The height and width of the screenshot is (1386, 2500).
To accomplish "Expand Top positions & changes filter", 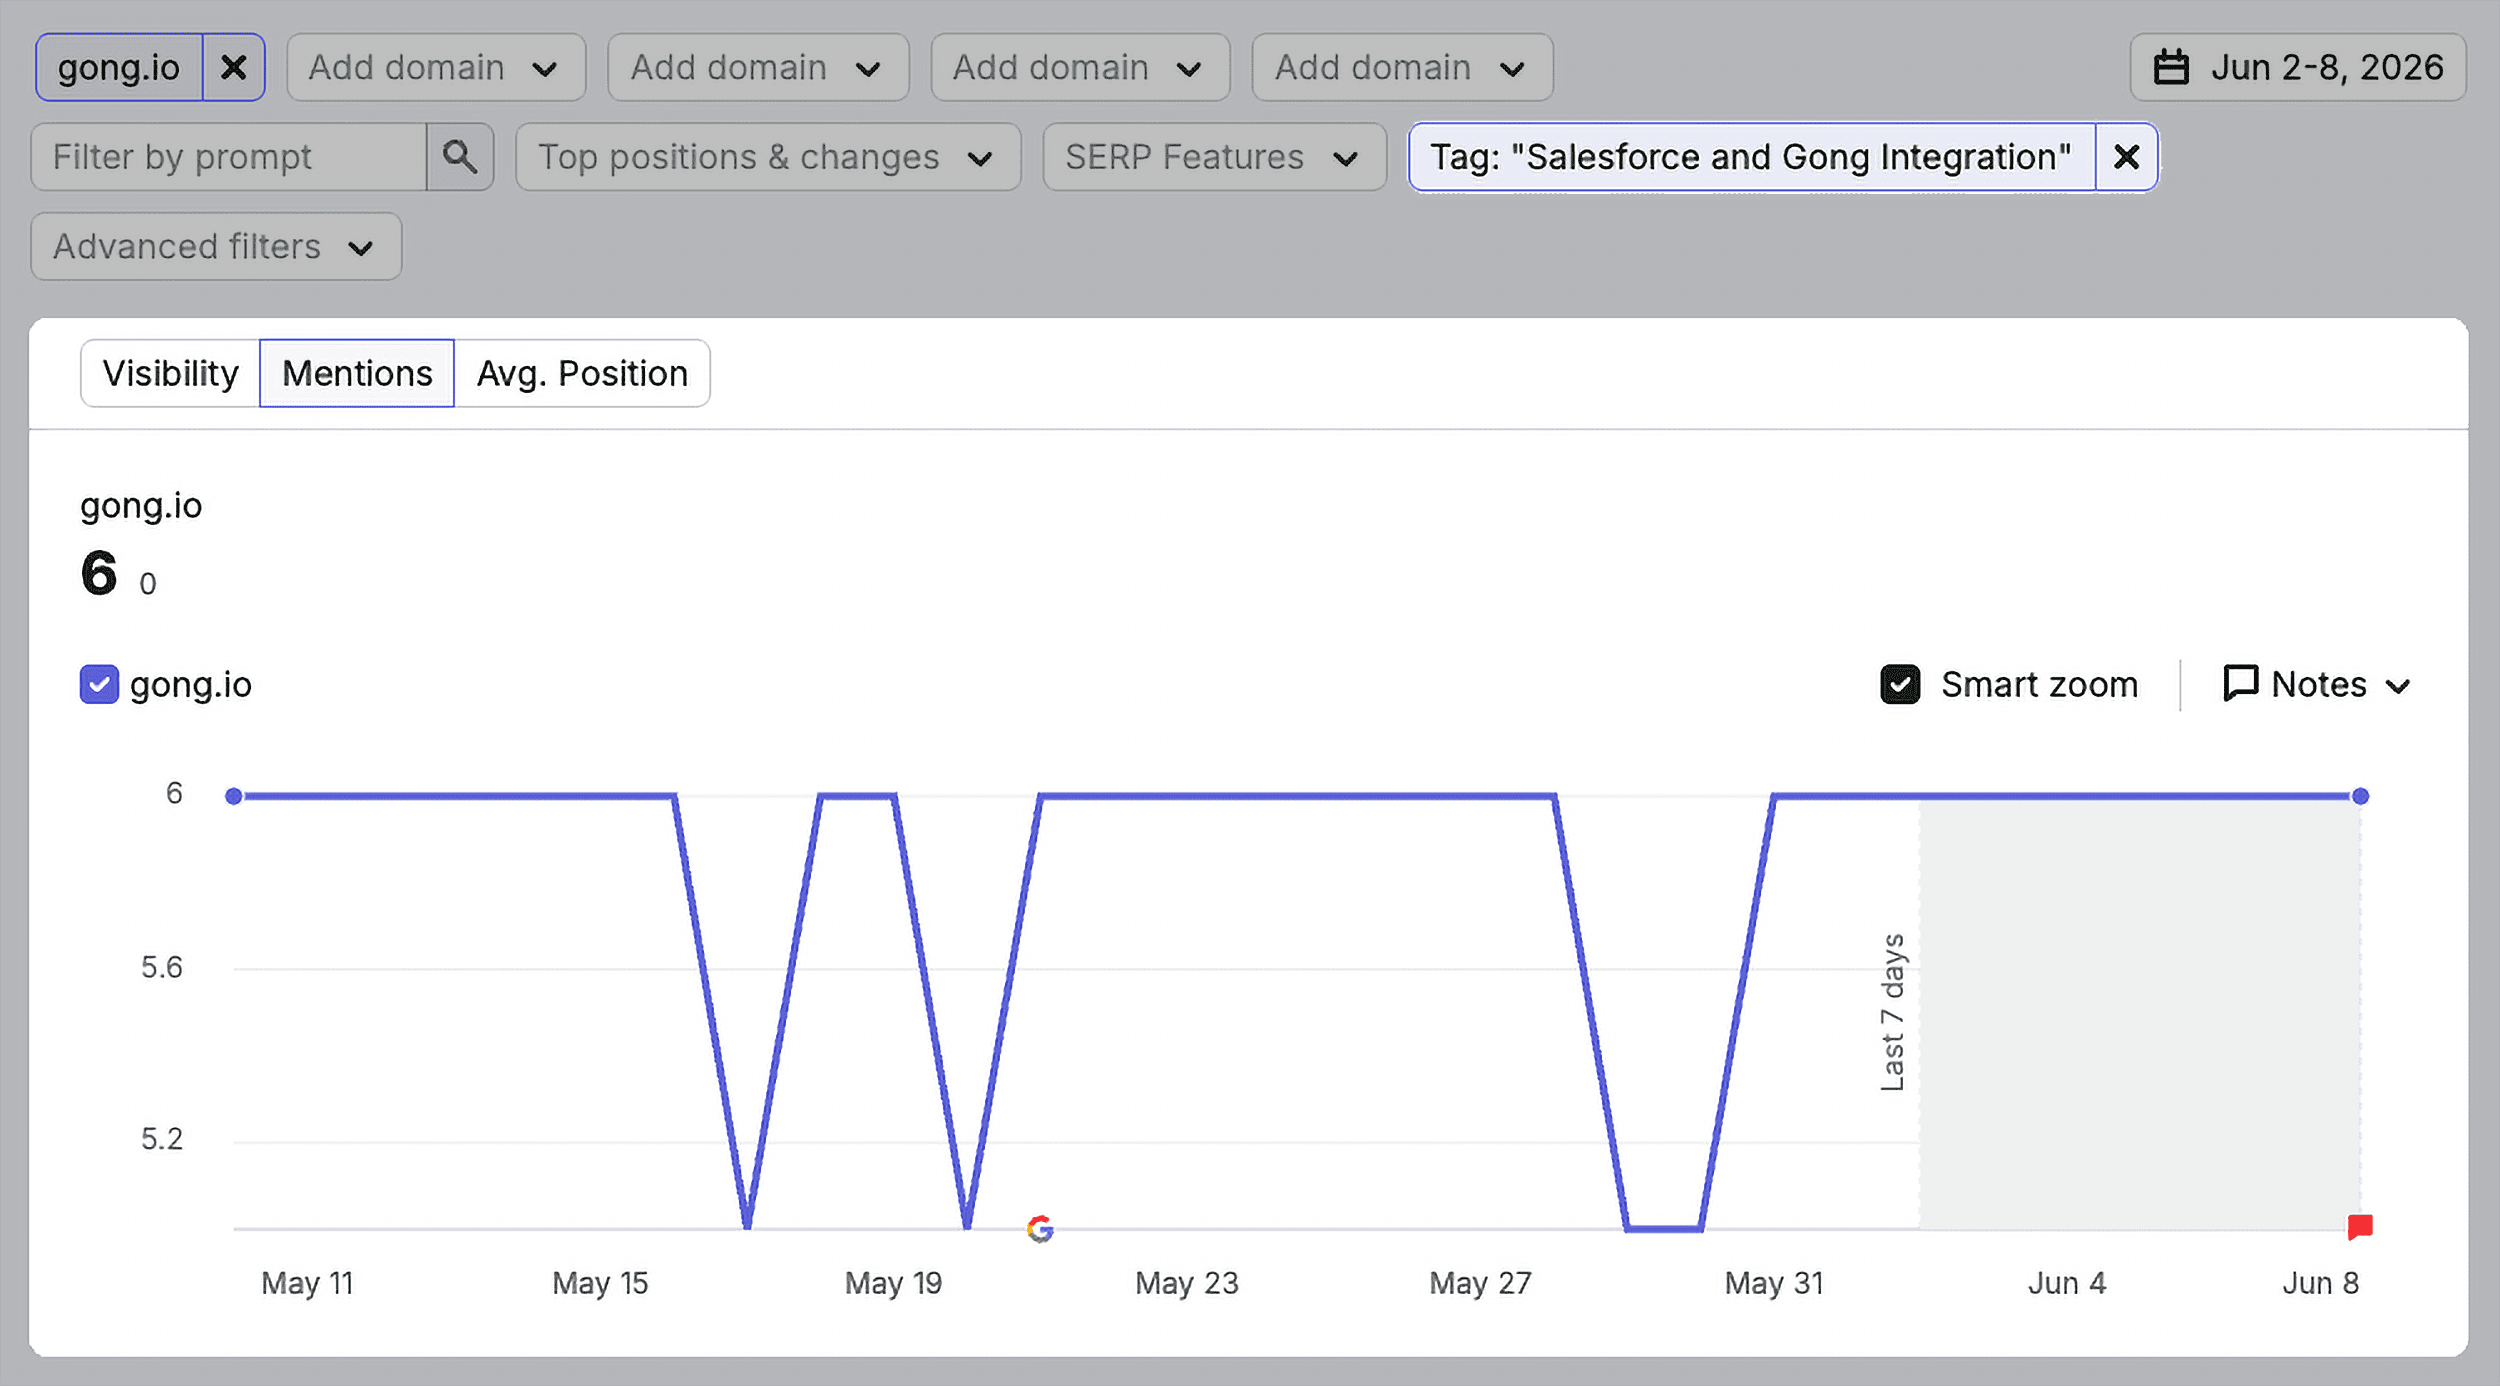I will coord(768,157).
